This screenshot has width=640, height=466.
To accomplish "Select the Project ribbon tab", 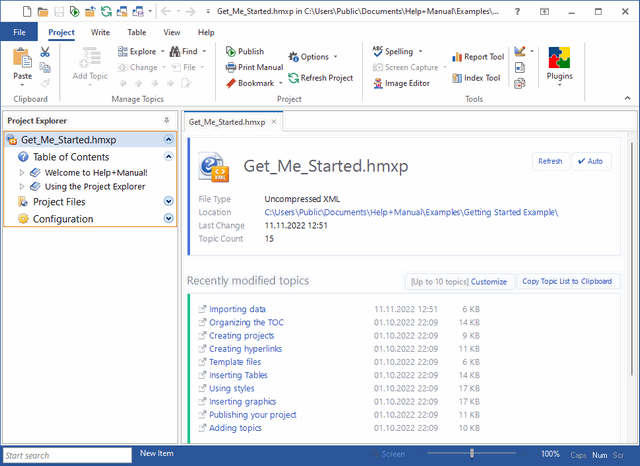I will click(61, 32).
